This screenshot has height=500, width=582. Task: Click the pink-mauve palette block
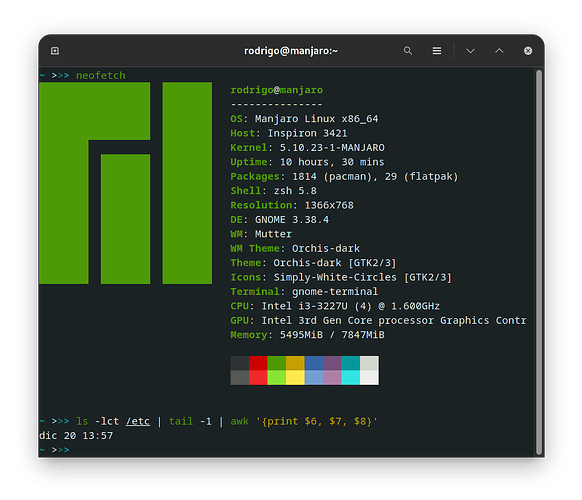coord(332,378)
